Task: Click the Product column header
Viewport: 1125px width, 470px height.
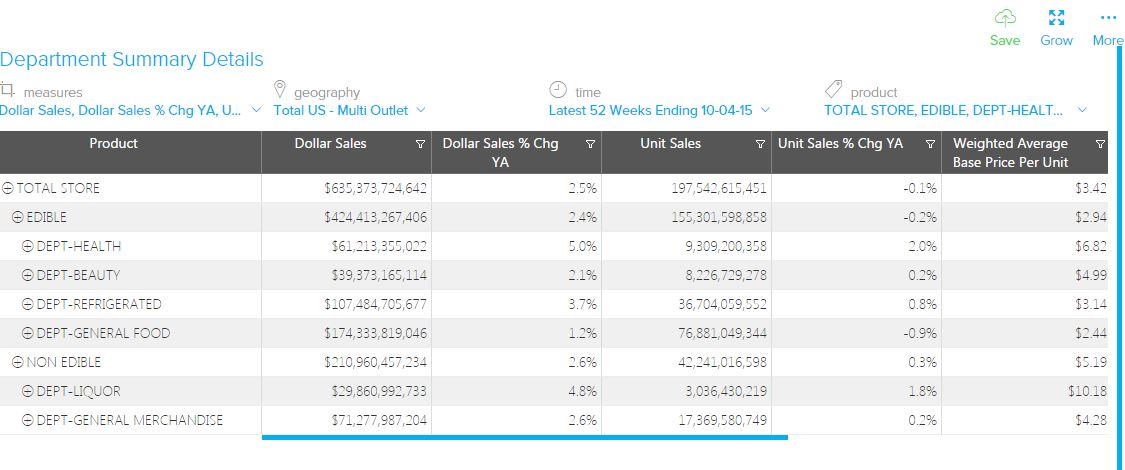Action: coord(113,144)
